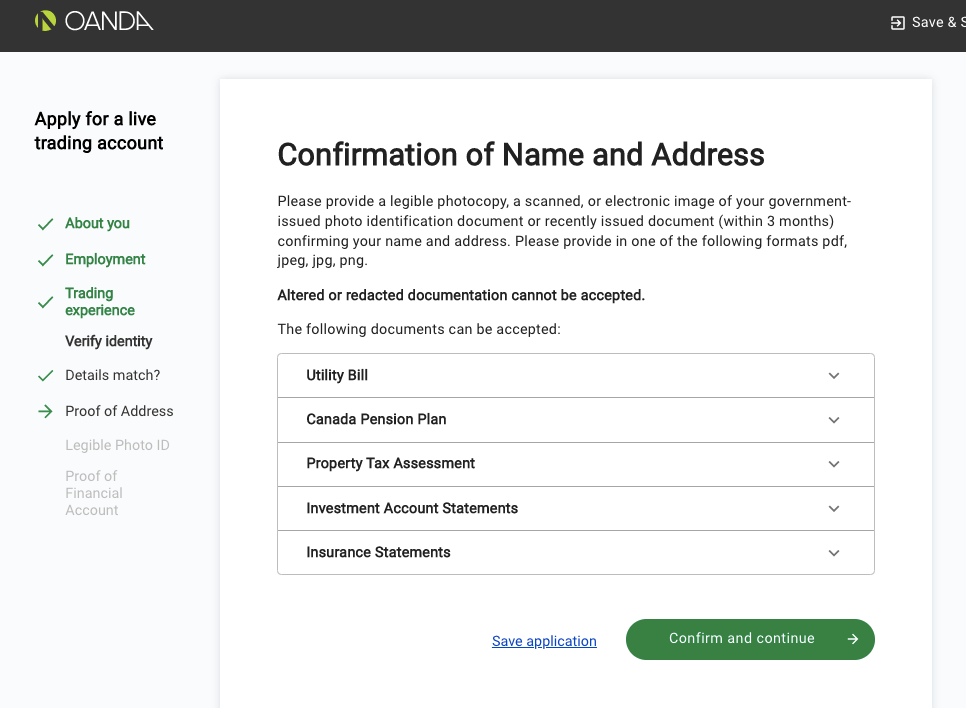Click the arrow beside Proof of Address
Viewport: 966px width, 708px height.
[46, 412]
